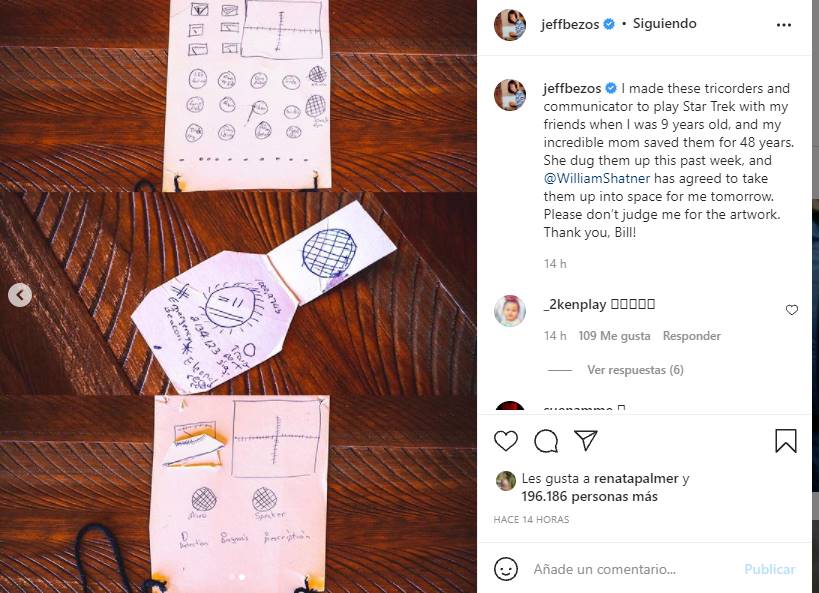Open the comment bubble icon
Screen dimensions: 819x593
click(x=546, y=441)
